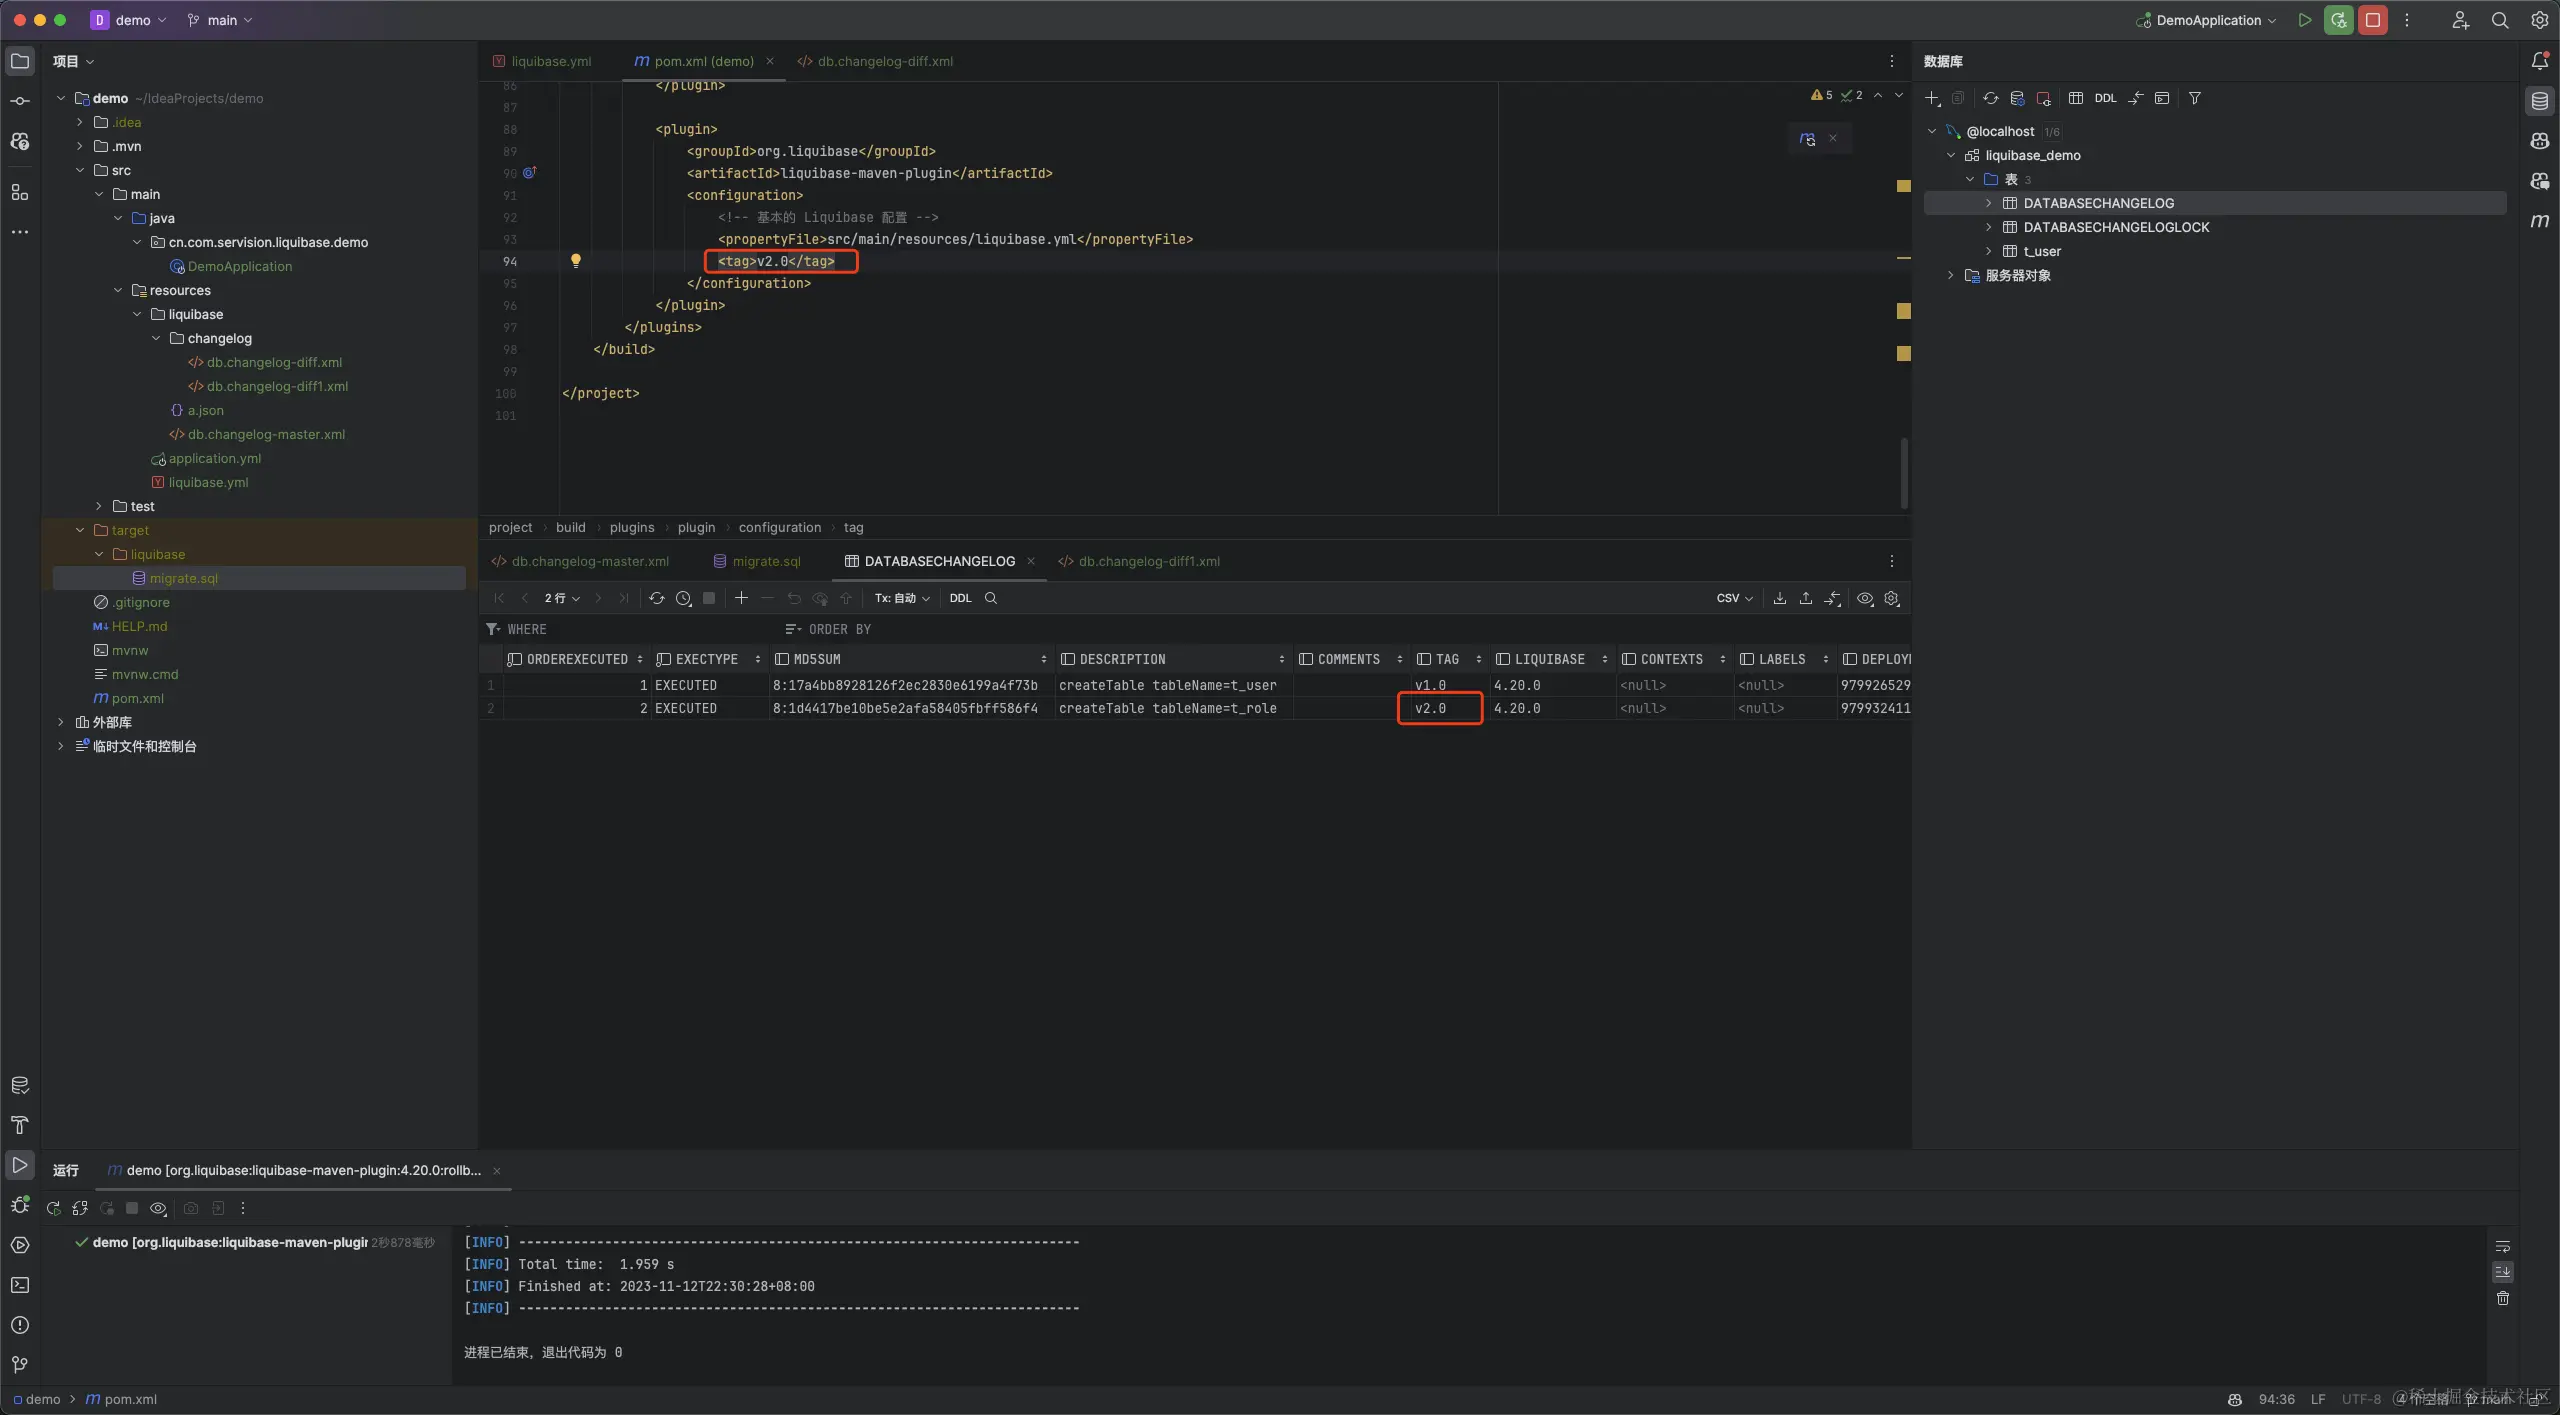The width and height of the screenshot is (2560, 1415).
Task: Toggle soft-wrap in Run console
Action: [2502, 1246]
